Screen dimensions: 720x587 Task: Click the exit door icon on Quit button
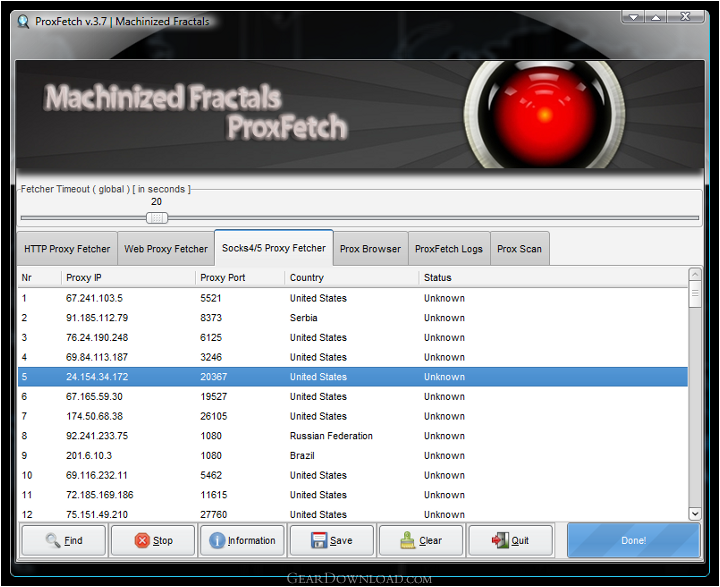pyautogui.click(x=500, y=540)
